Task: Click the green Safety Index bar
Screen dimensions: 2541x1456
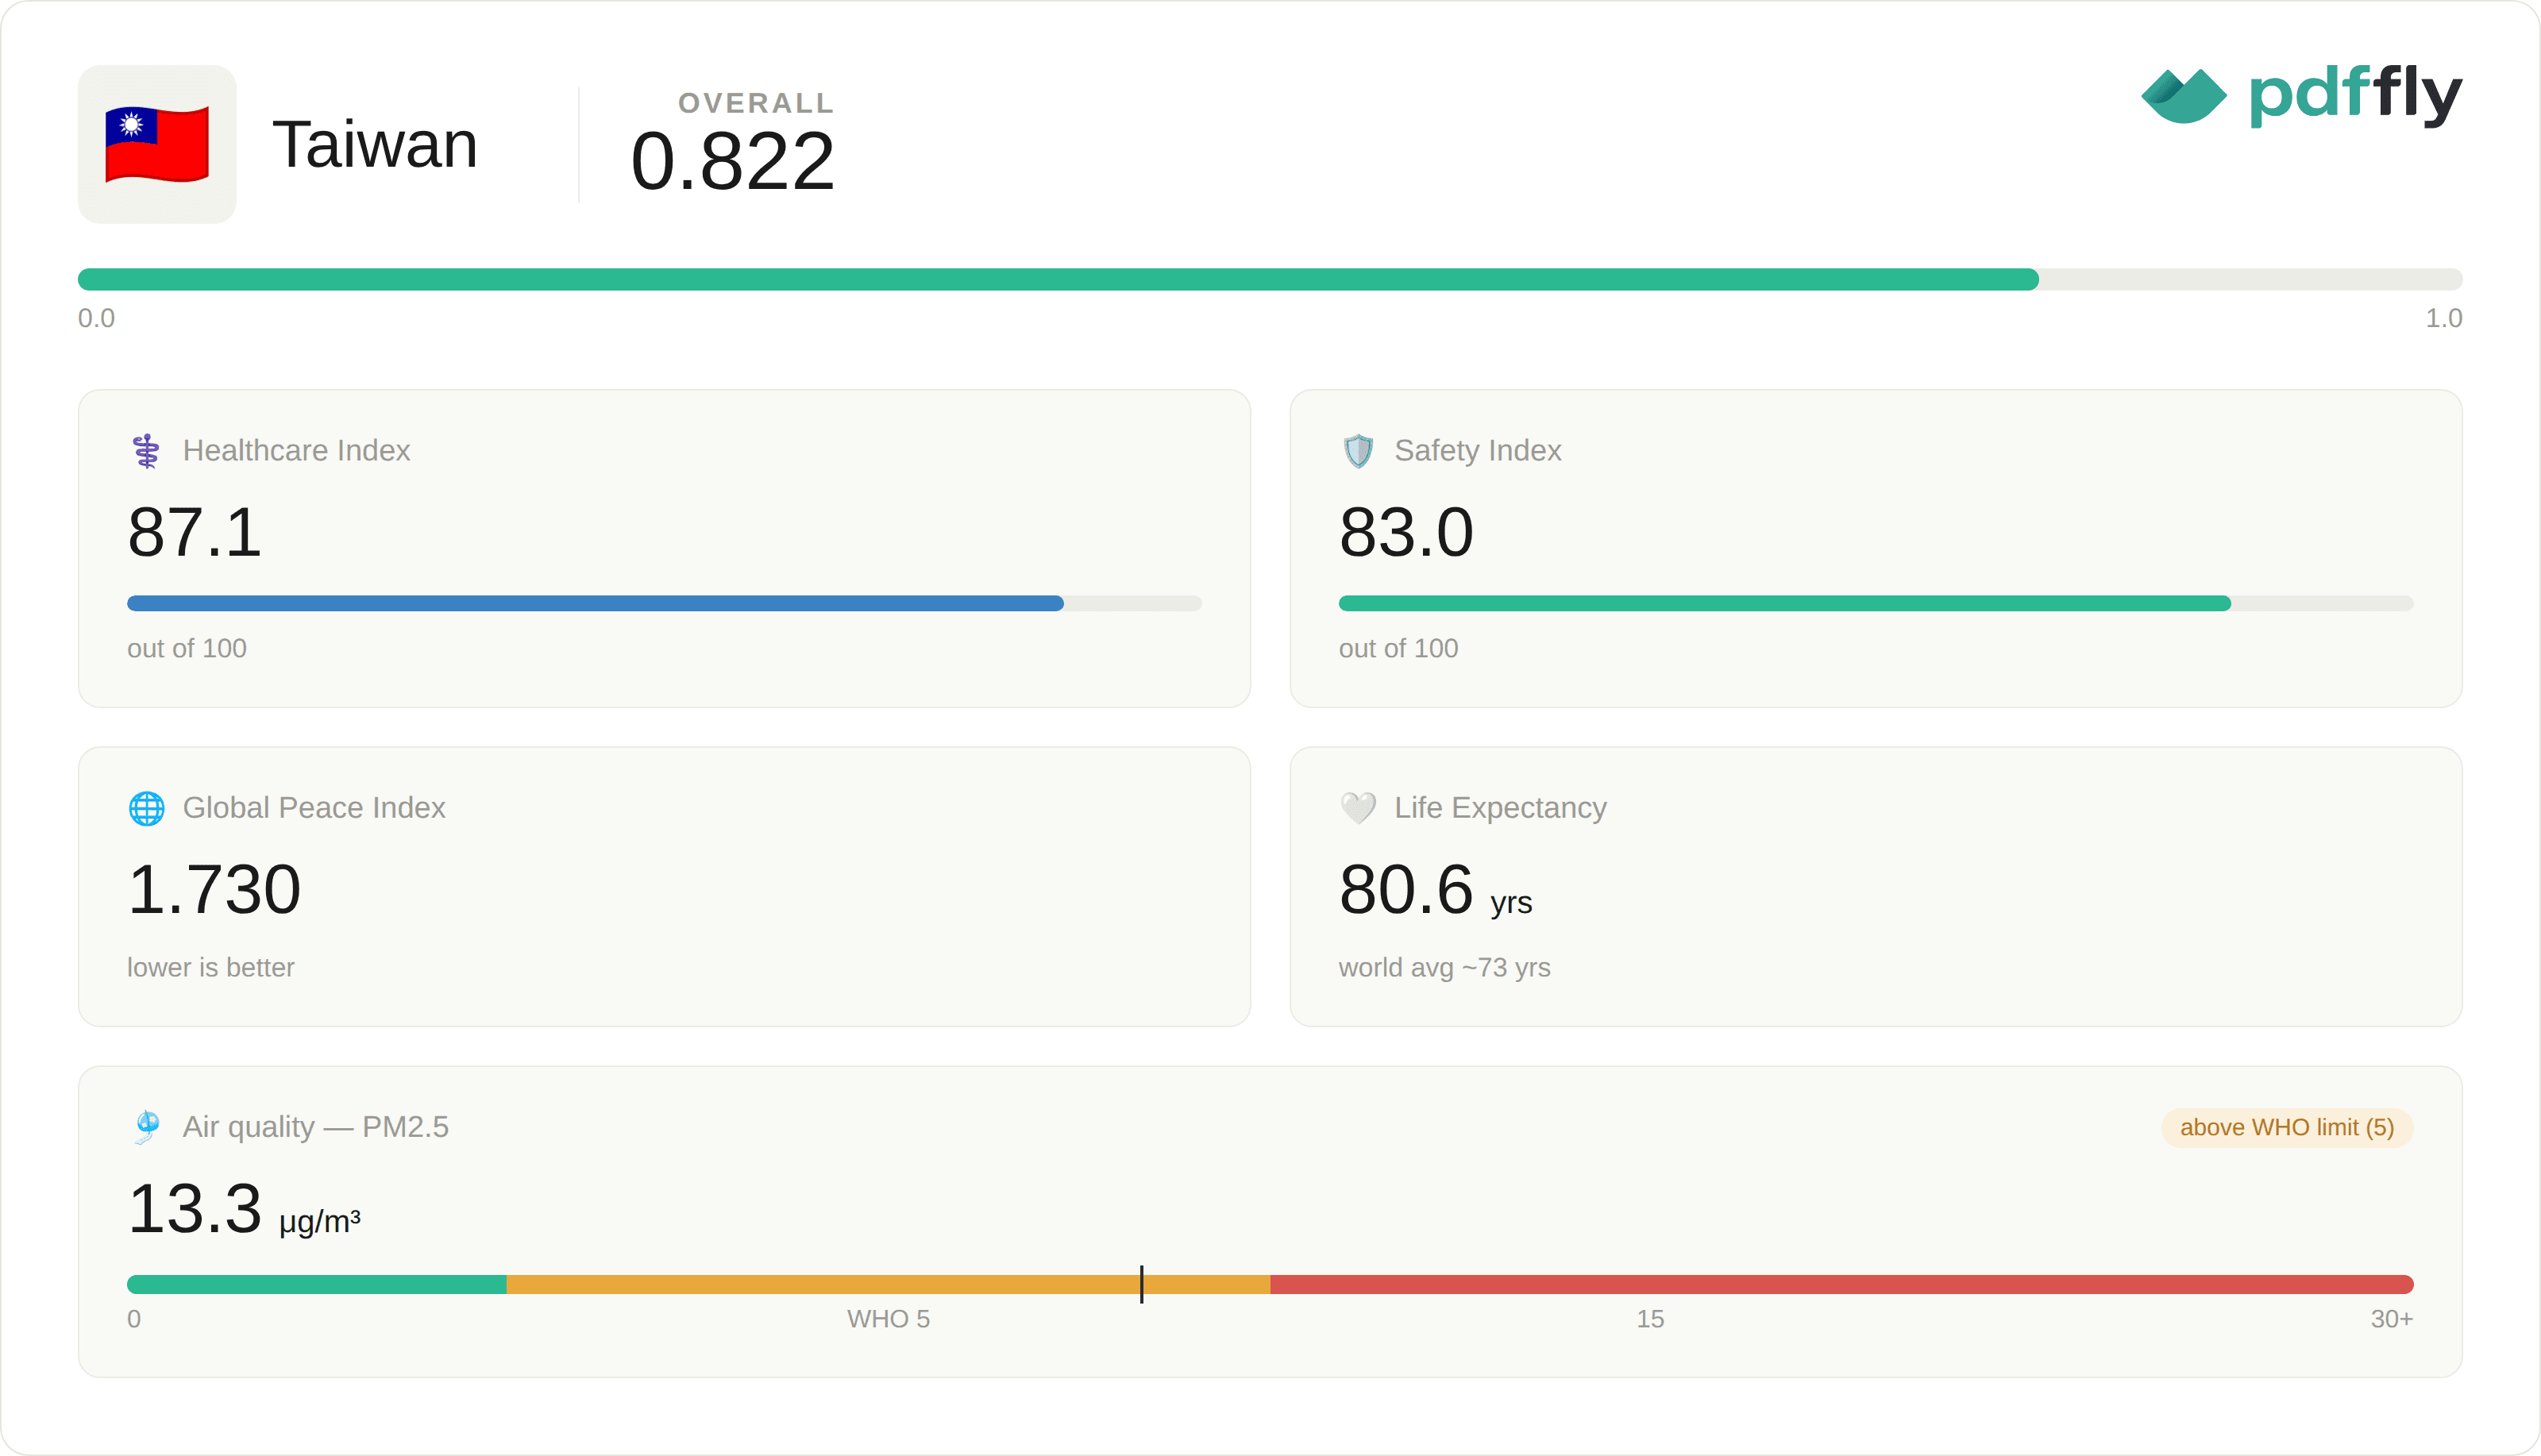Action: (1785, 604)
